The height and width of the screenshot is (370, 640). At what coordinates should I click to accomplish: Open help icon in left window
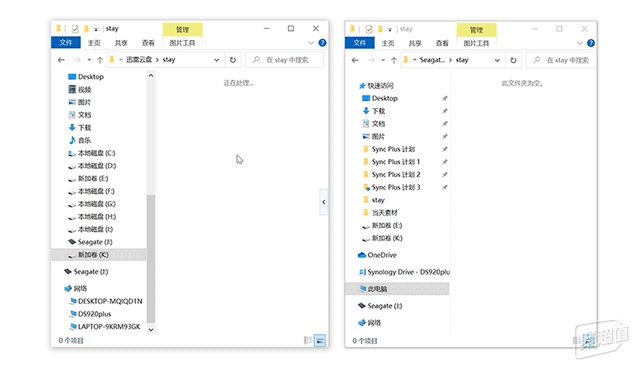pyautogui.click(x=322, y=43)
